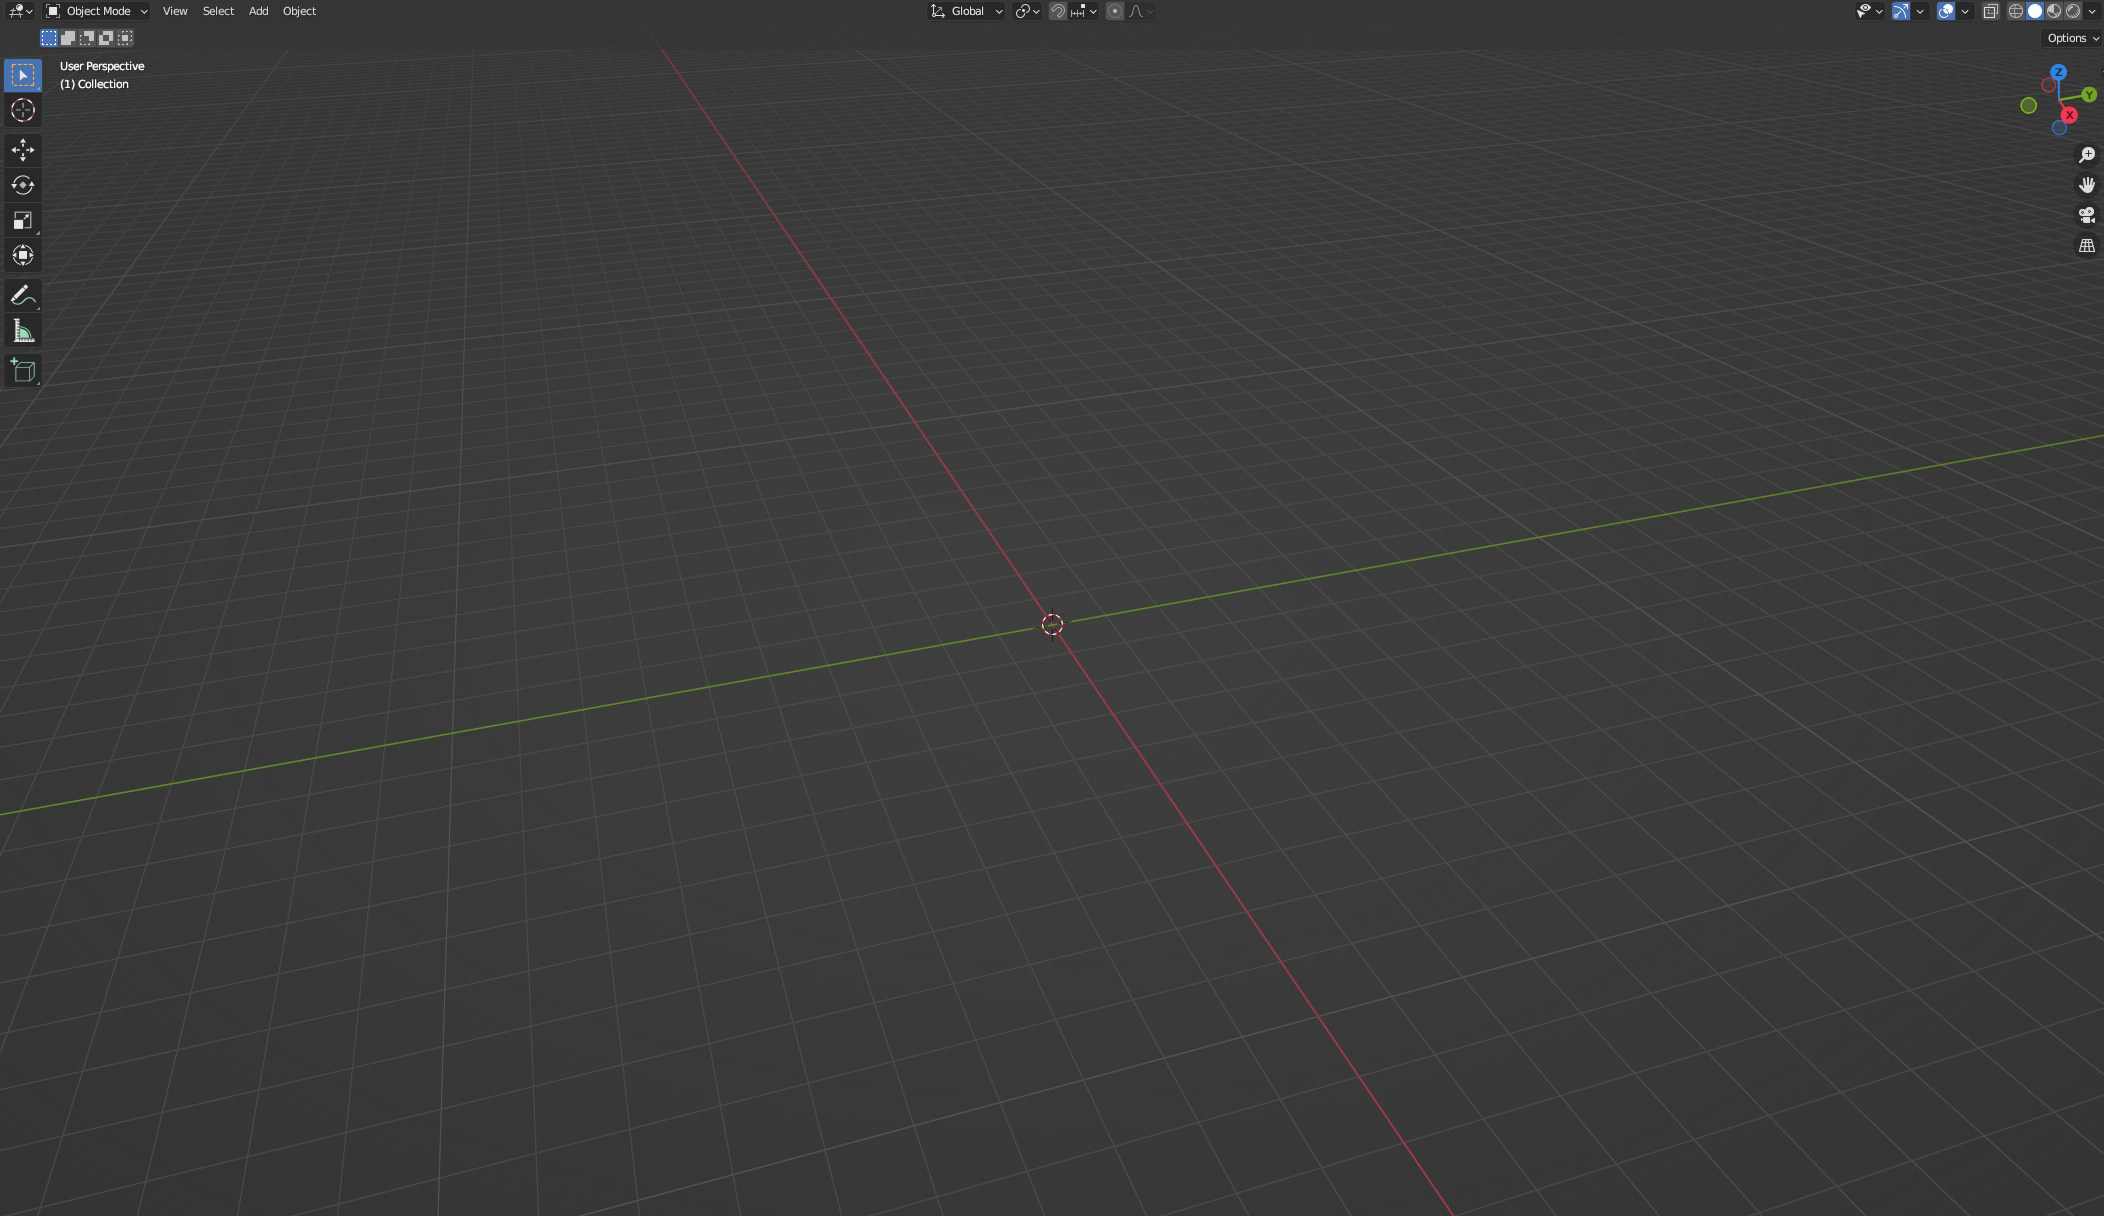Open the Select menu
Screen dimensions: 2104x1216
click(x=218, y=11)
